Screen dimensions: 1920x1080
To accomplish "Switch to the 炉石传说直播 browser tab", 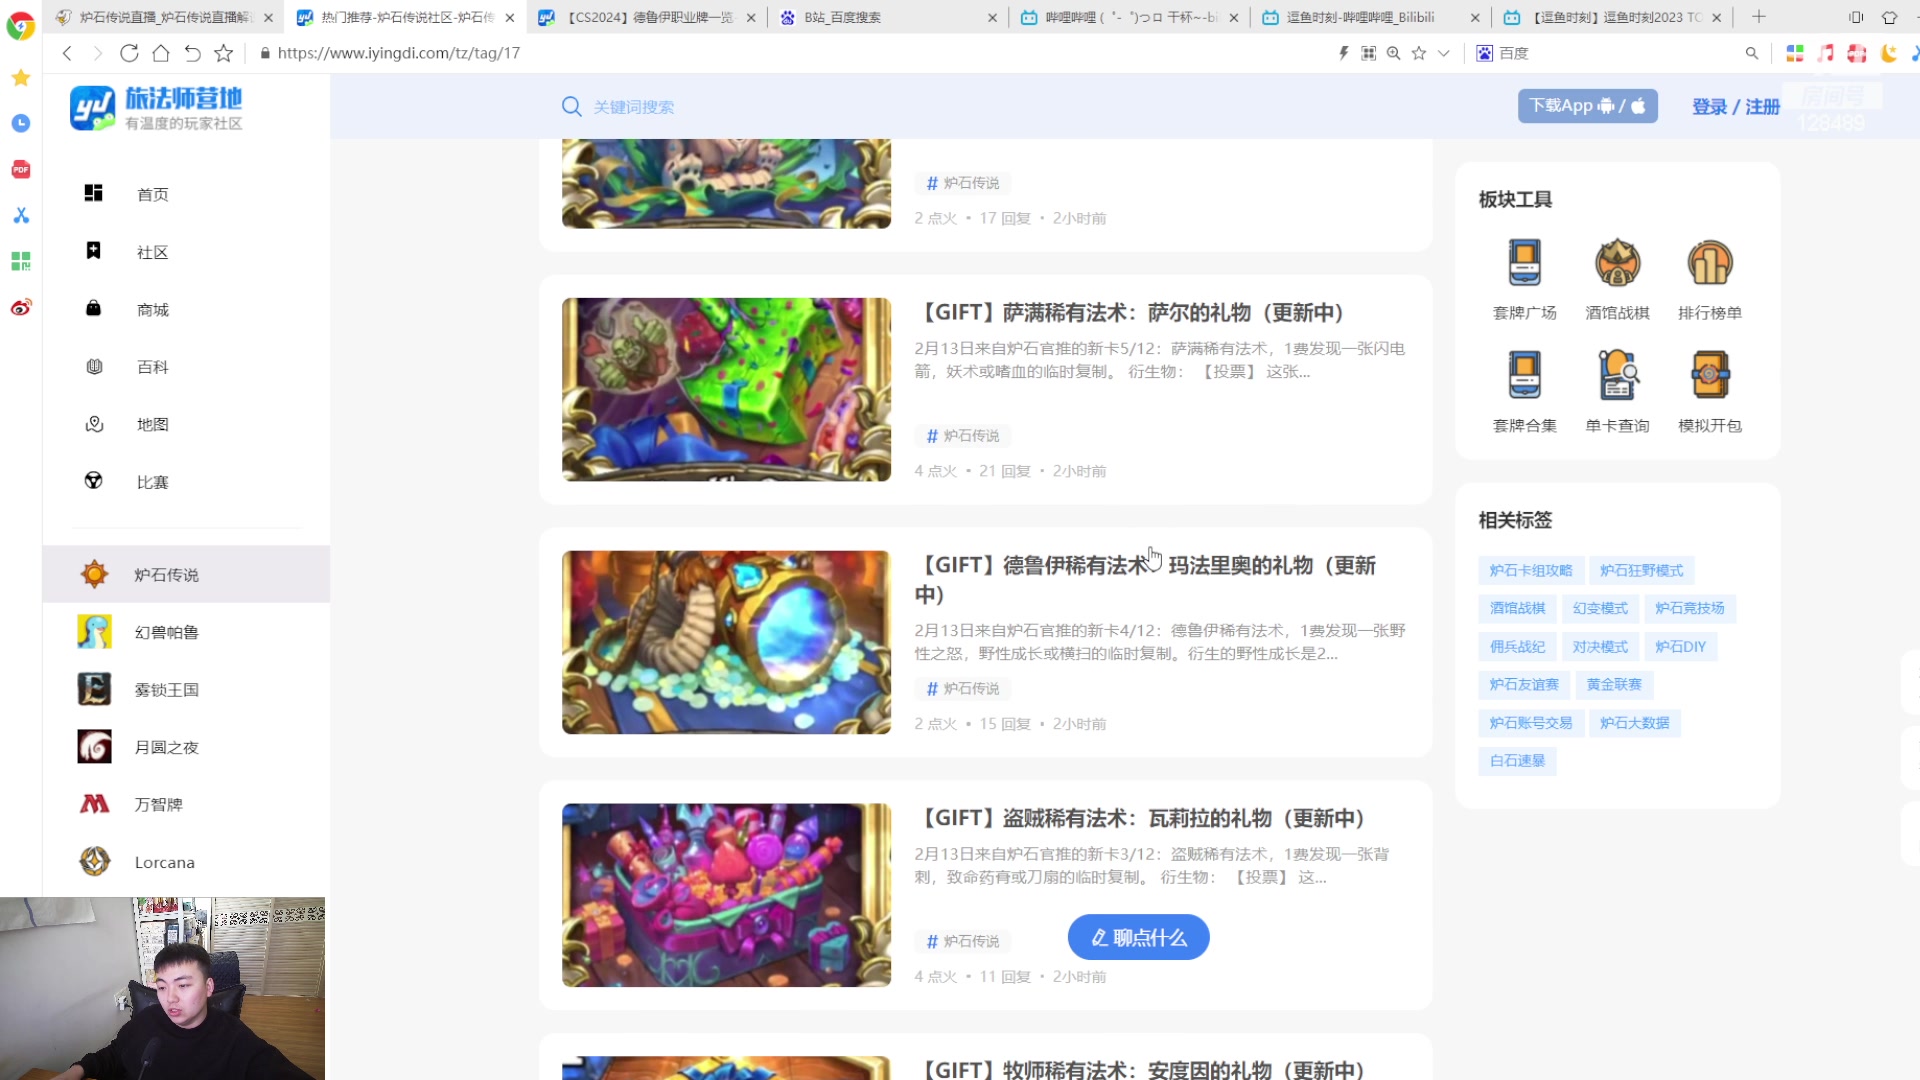I will pos(165,17).
